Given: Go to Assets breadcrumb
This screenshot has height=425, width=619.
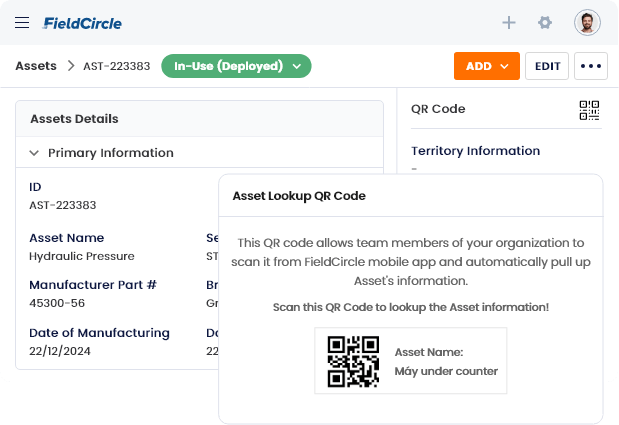Looking at the screenshot, I should pos(36,66).
